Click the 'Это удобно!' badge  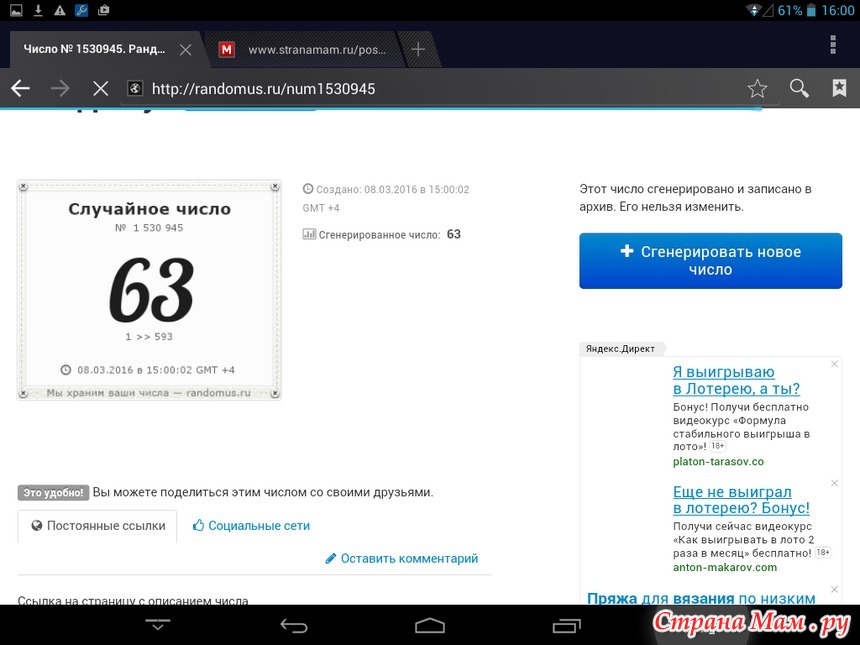pos(53,493)
